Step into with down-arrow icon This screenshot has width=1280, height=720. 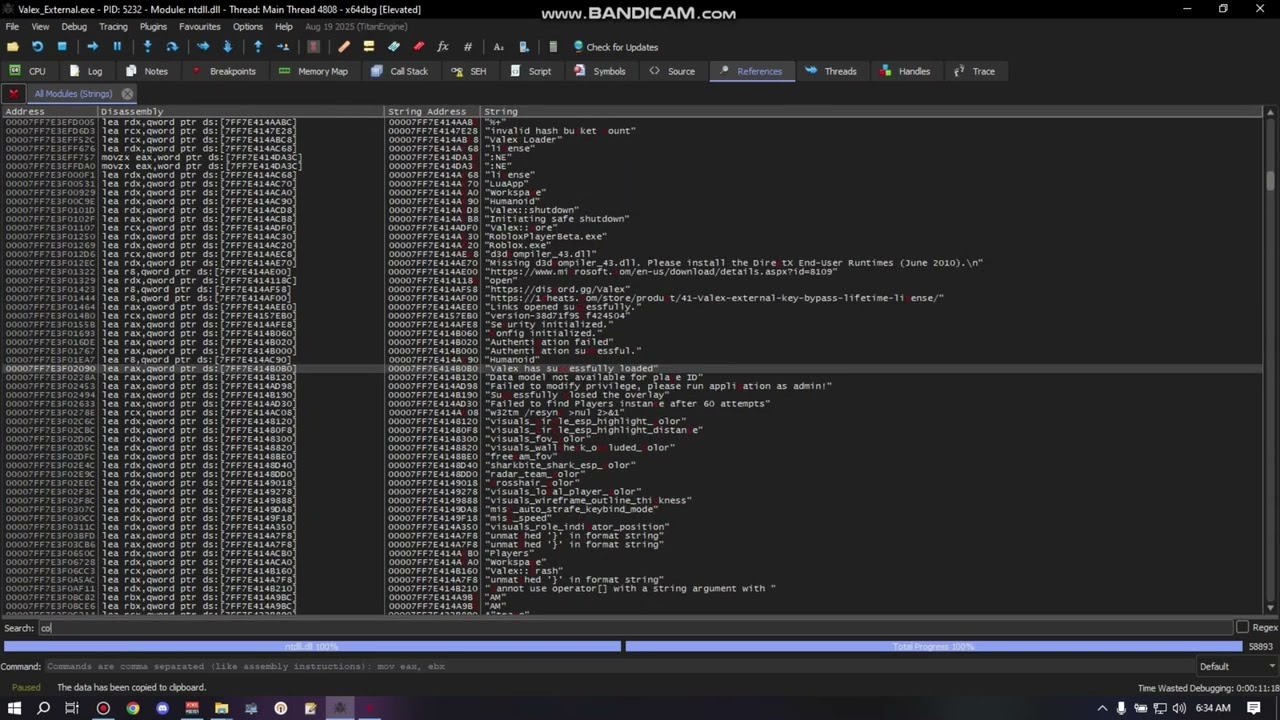147,47
